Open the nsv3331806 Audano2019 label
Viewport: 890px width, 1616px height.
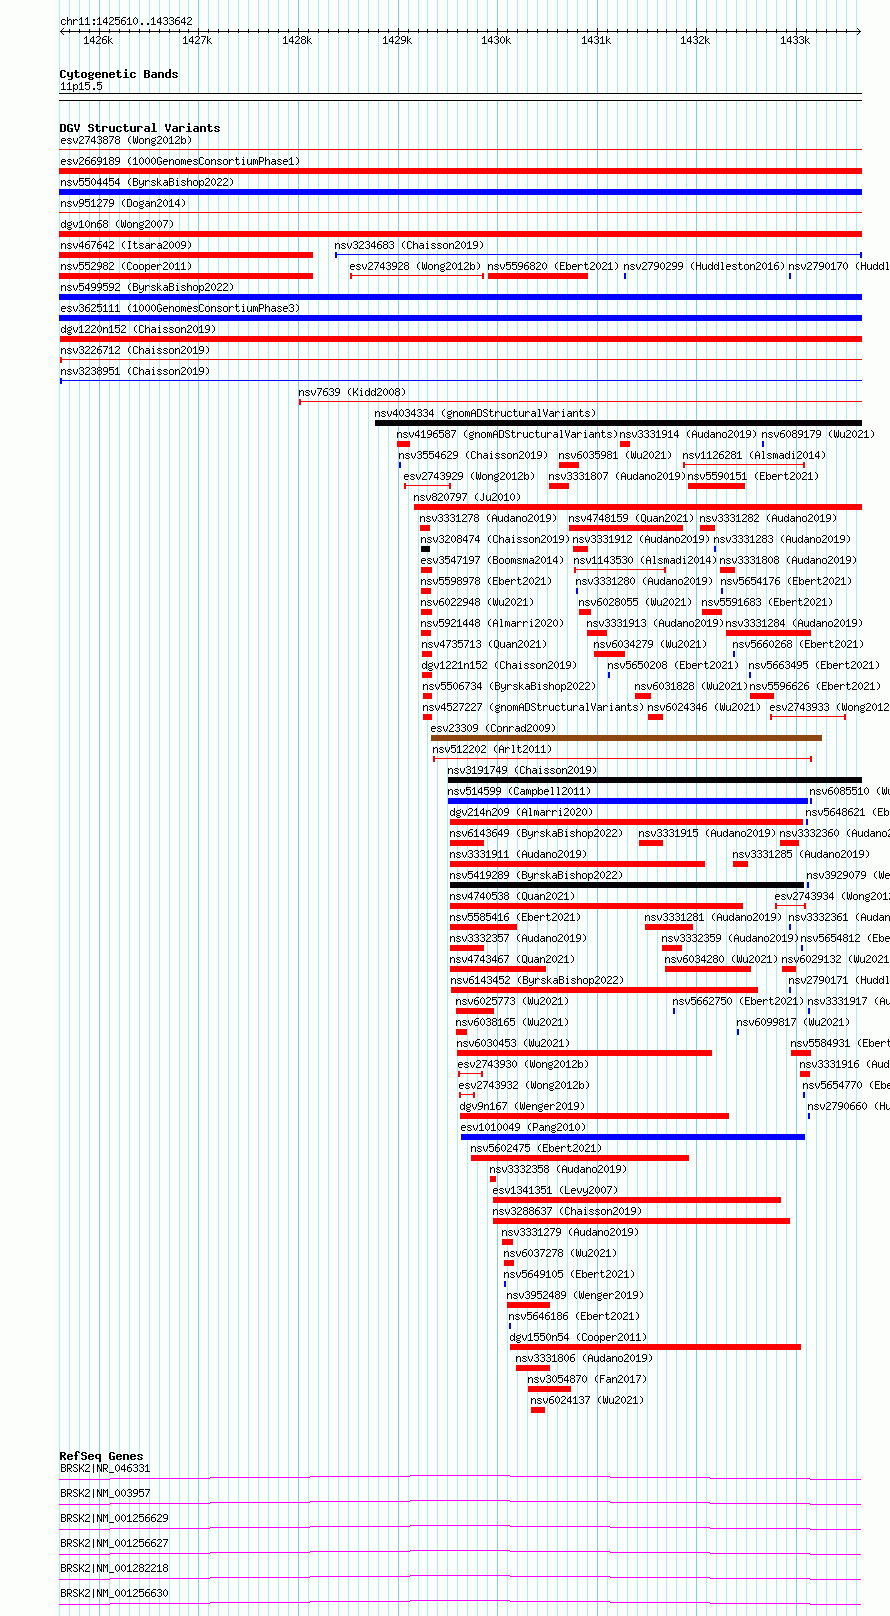584,1358
